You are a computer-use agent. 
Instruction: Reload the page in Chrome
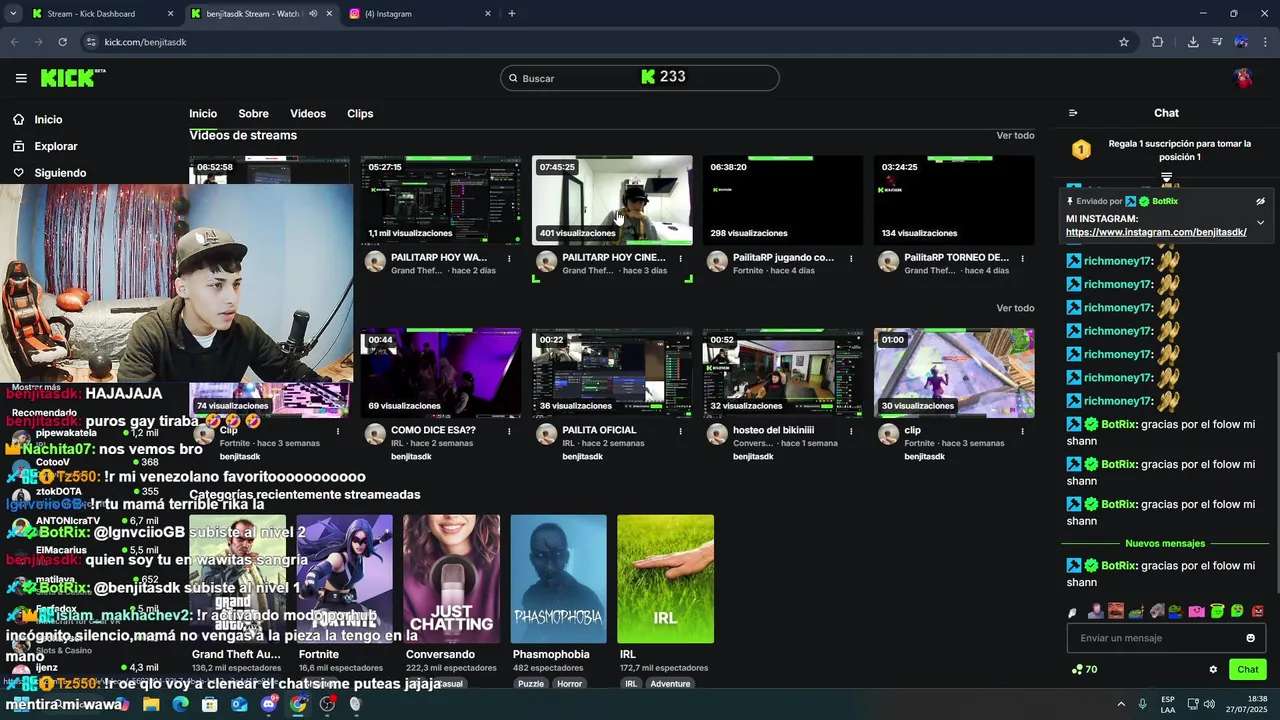[63, 42]
